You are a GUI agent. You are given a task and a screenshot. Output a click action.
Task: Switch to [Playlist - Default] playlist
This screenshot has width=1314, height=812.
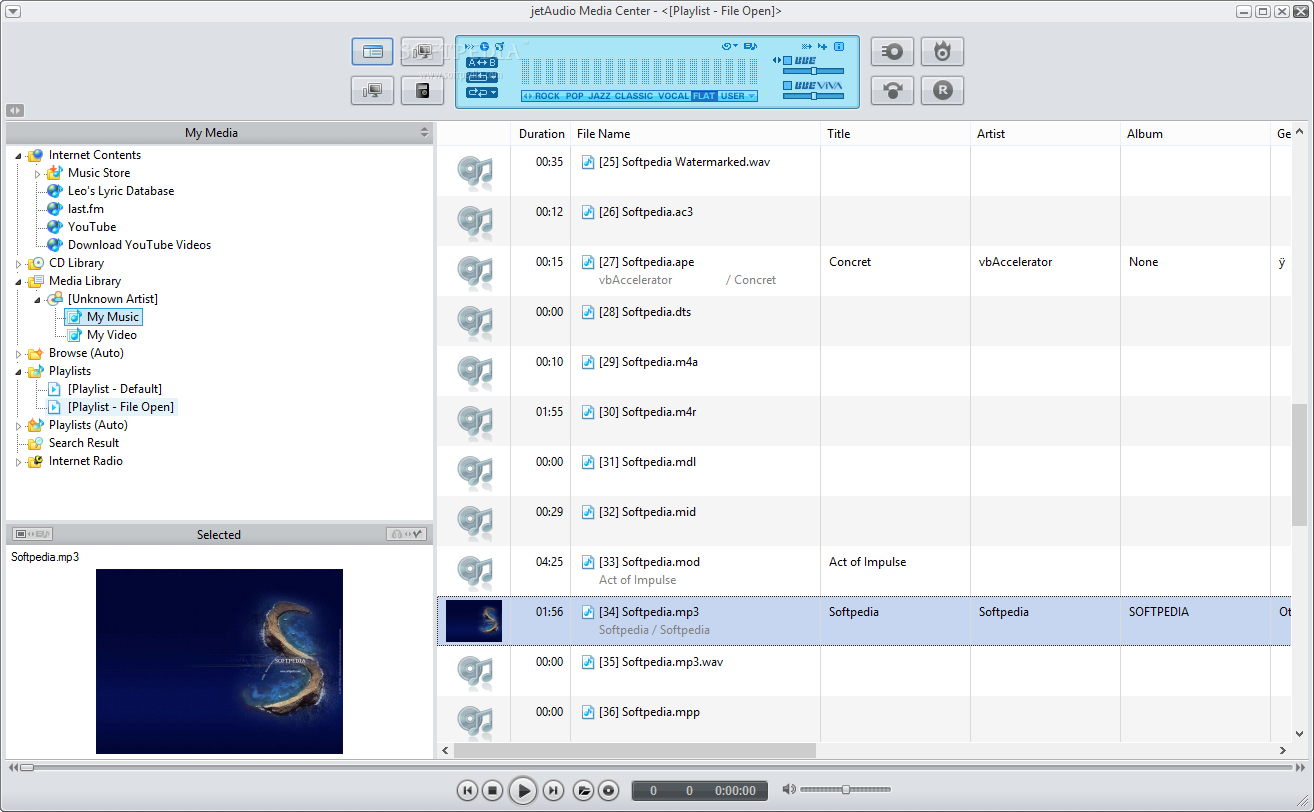(x=115, y=388)
